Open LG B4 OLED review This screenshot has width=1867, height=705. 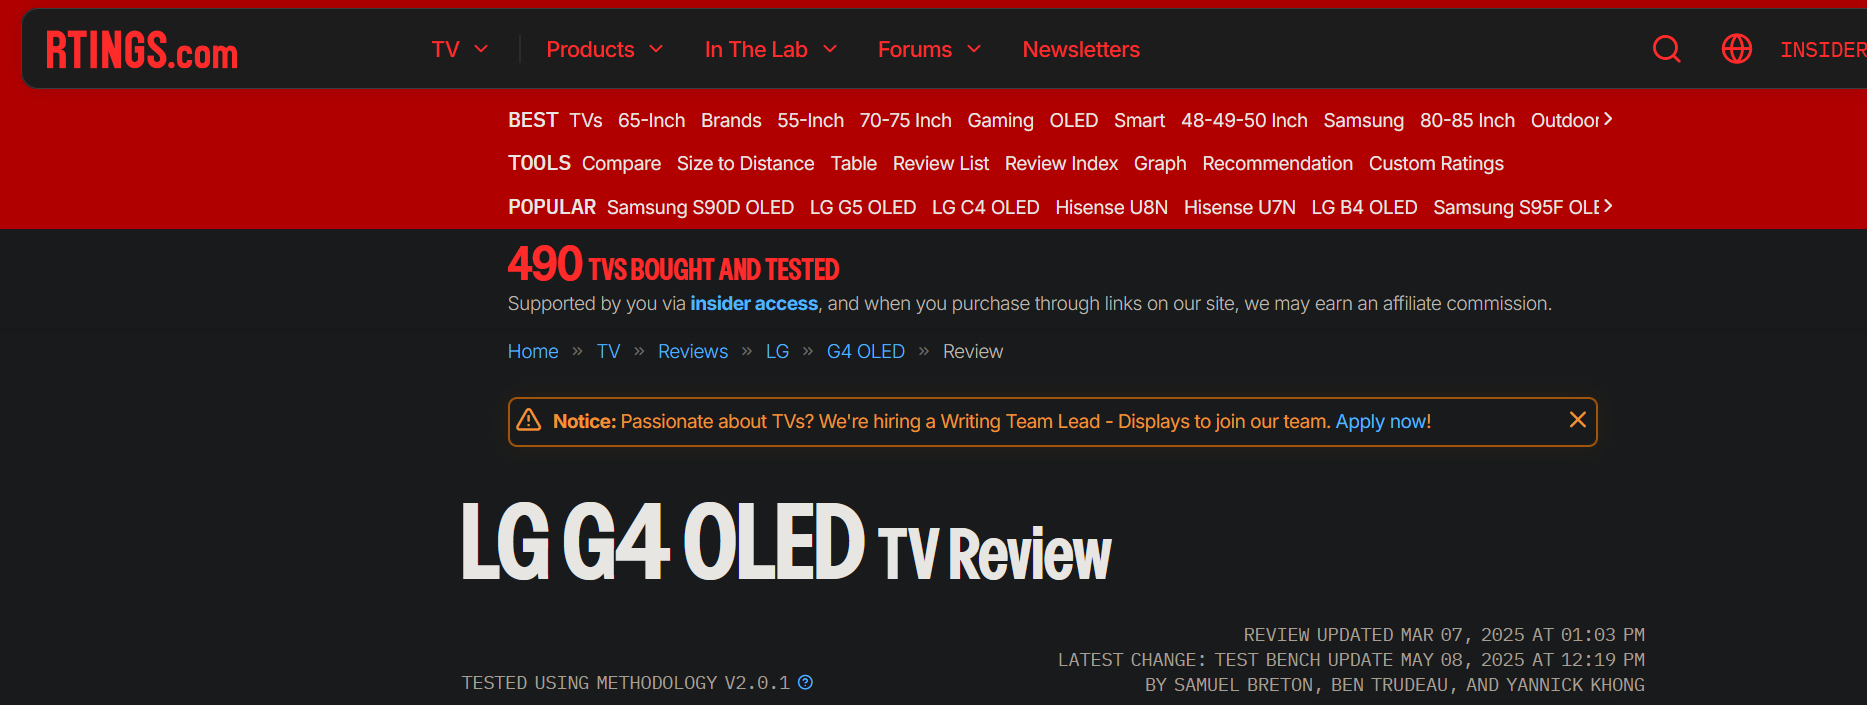pyautogui.click(x=1365, y=207)
